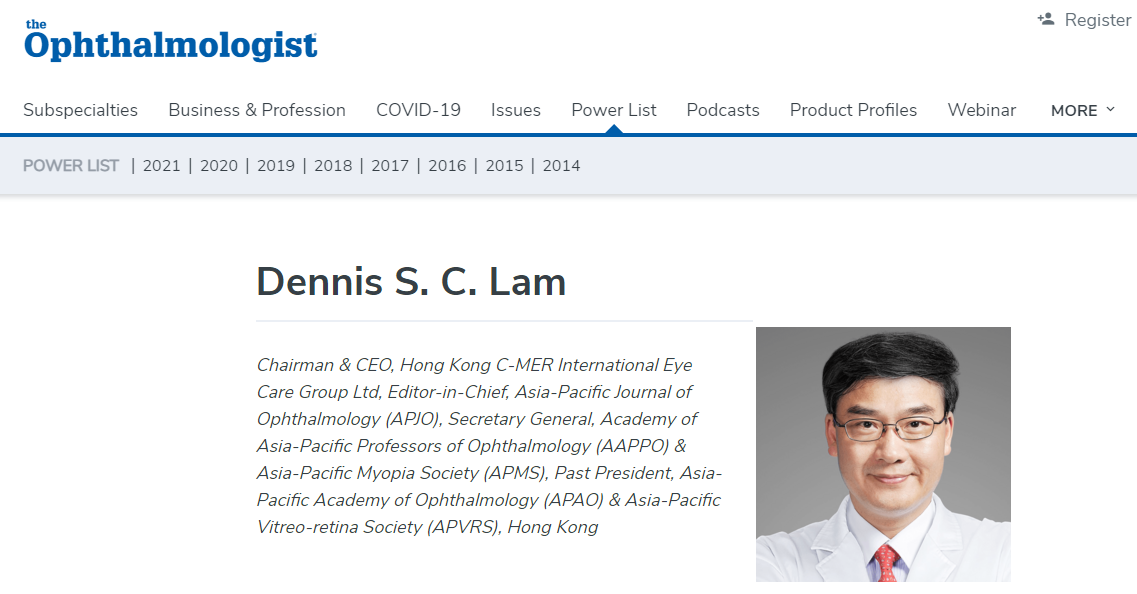1137x594 pixels.
Task: Select the 2021 Power List
Action: [162, 166]
